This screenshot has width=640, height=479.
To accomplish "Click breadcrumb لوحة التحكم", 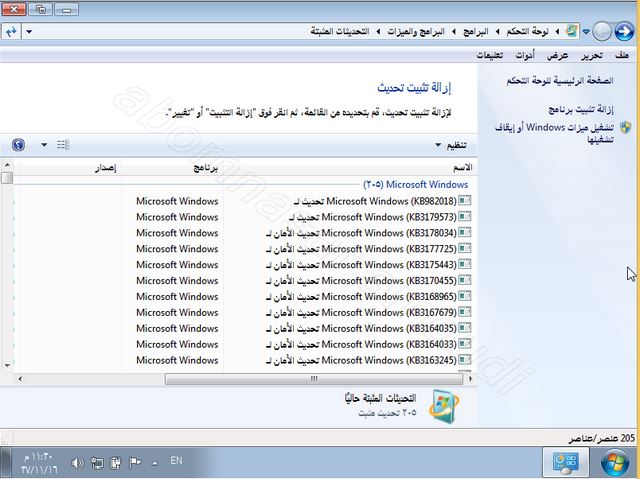I will [x=527, y=31].
